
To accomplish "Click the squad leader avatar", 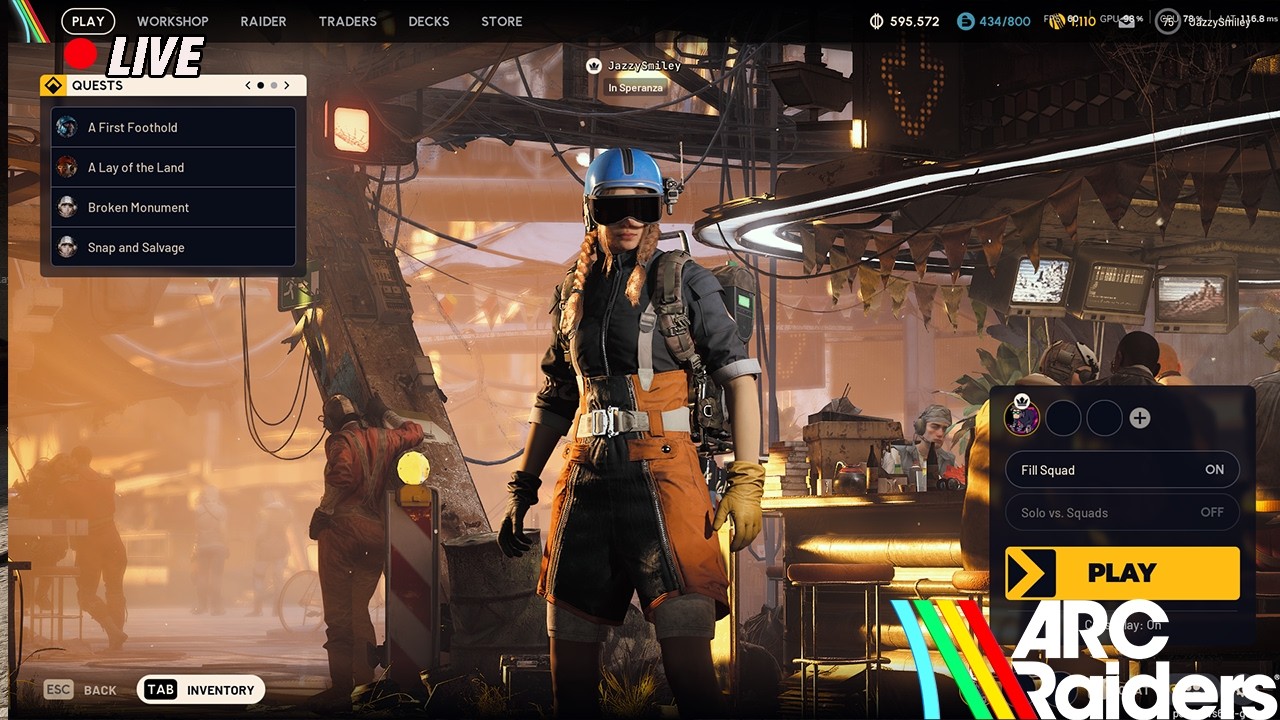I will 1022,418.
